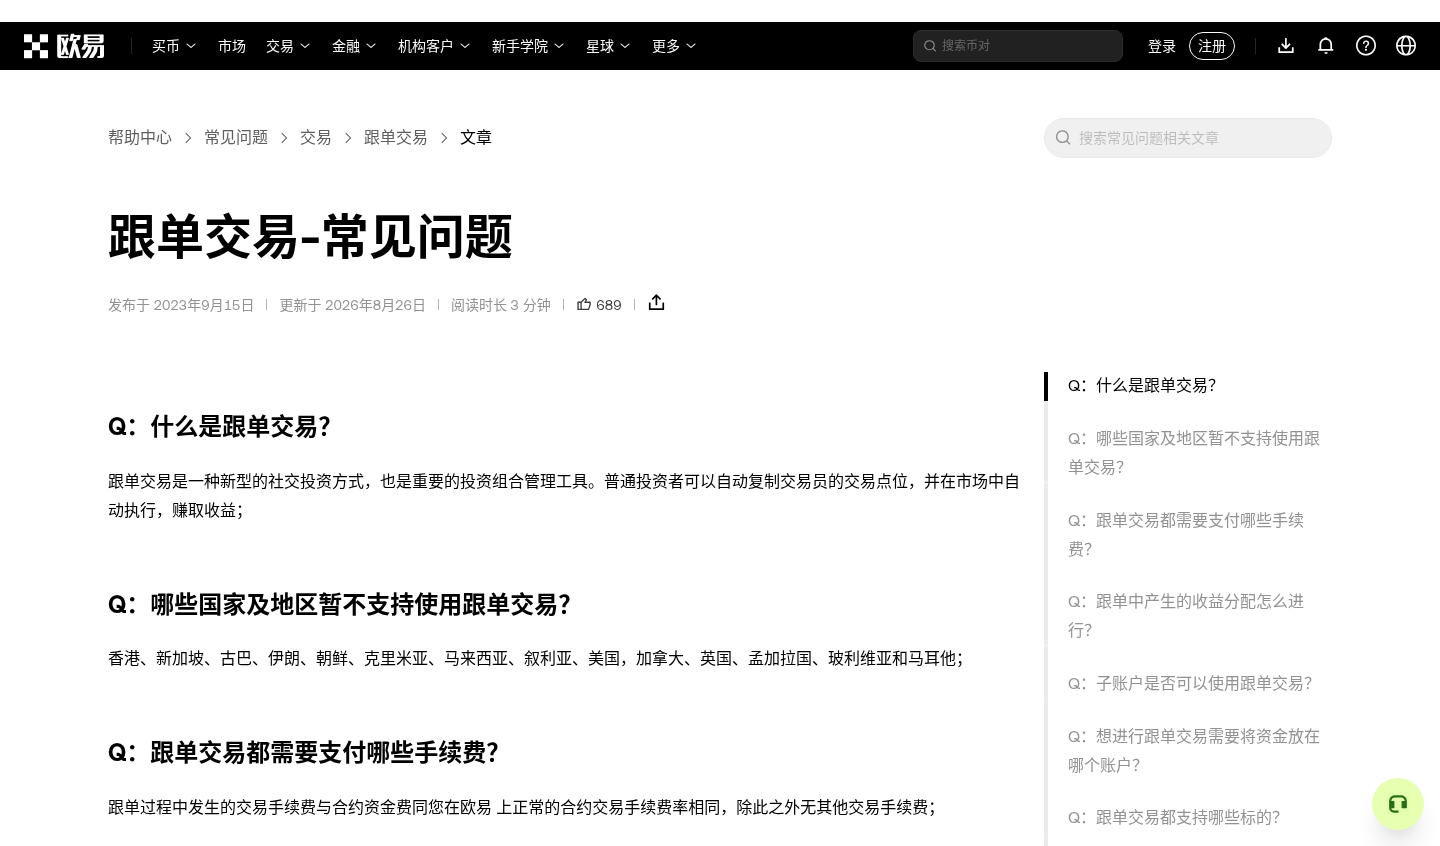
Task: Click the 注册 register button
Action: [1212, 46]
